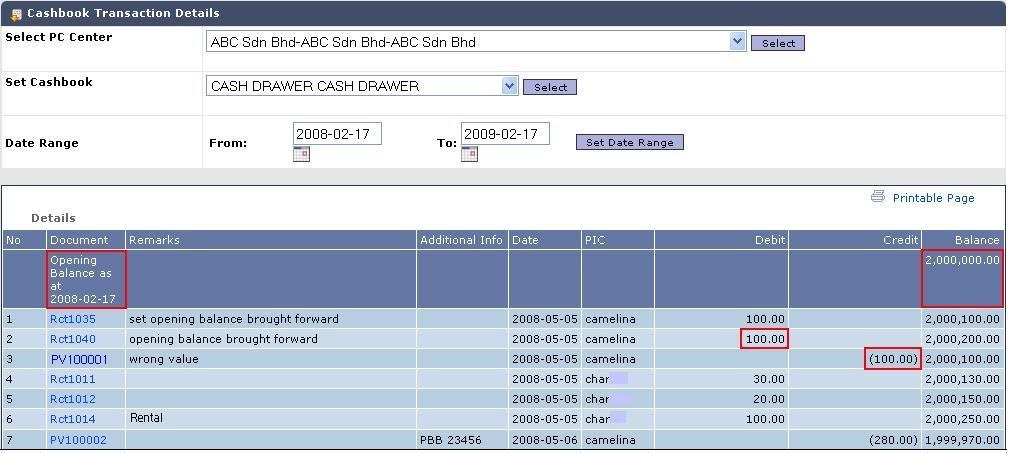Click remark 'set opening balance brought forward'
This screenshot has width=1009, height=453.
234,319
